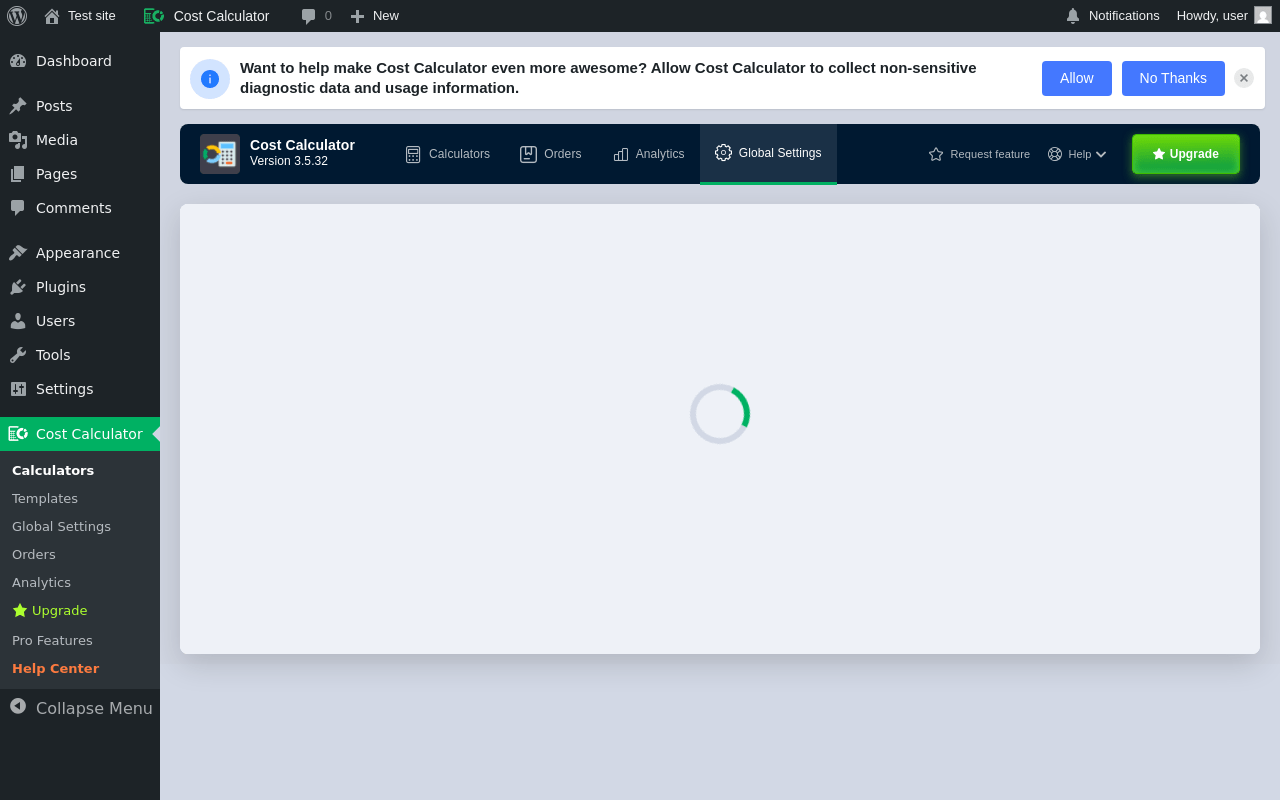Open Orders in sidebar submenu
The height and width of the screenshot is (800, 1280).
(x=34, y=555)
